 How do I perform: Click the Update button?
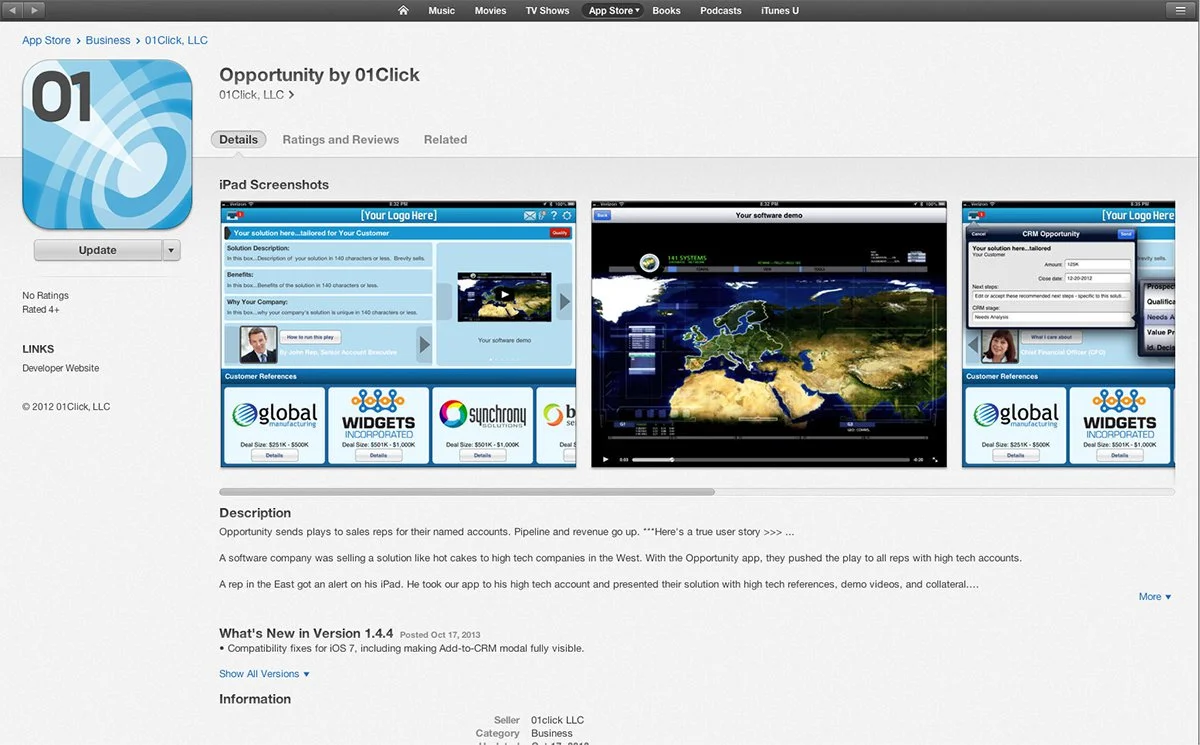pyautogui.click(x=98, y=250)
